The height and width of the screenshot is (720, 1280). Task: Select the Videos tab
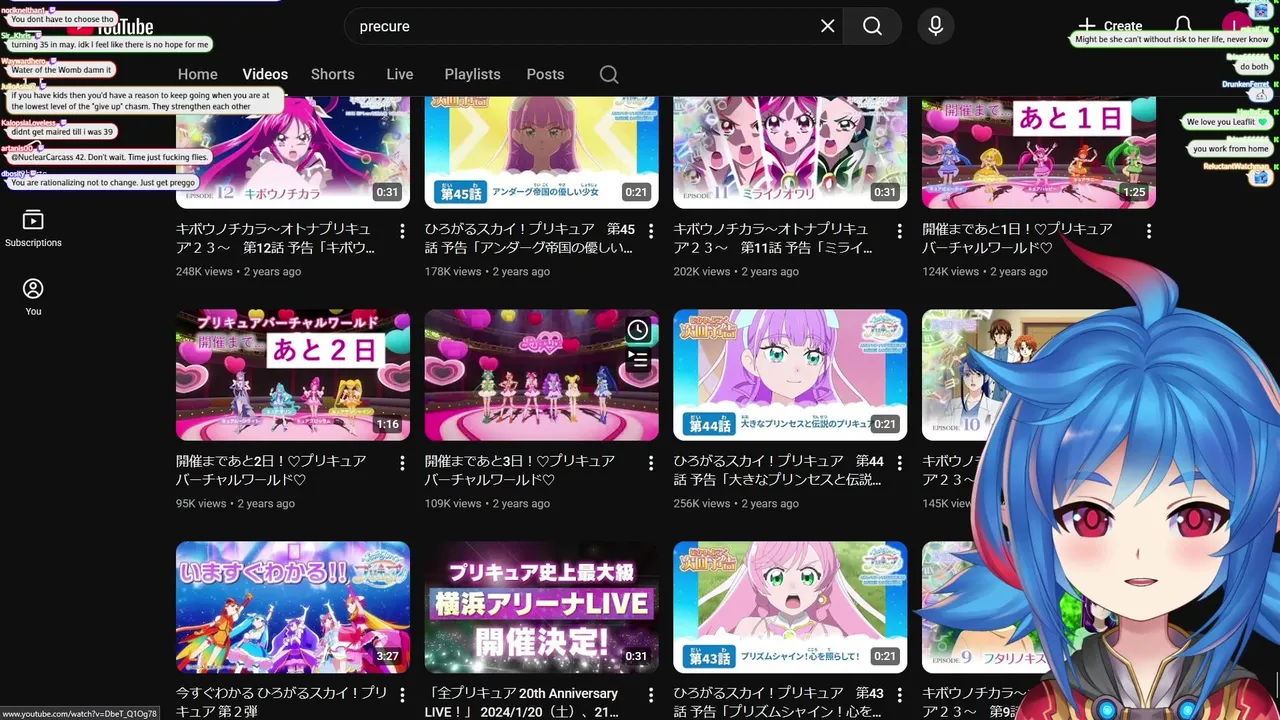coord(265,74)
